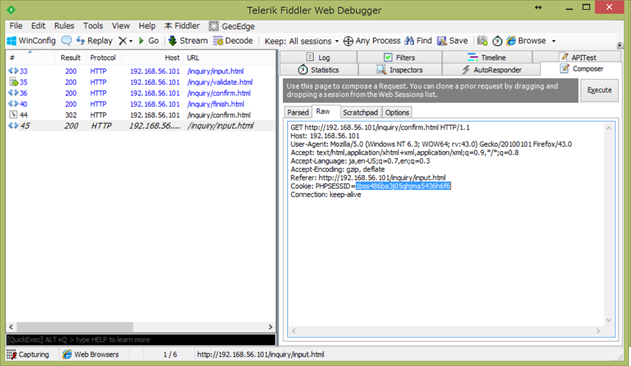
Task: Open the Scratchpad sub-tab
Action: [360, 112]
